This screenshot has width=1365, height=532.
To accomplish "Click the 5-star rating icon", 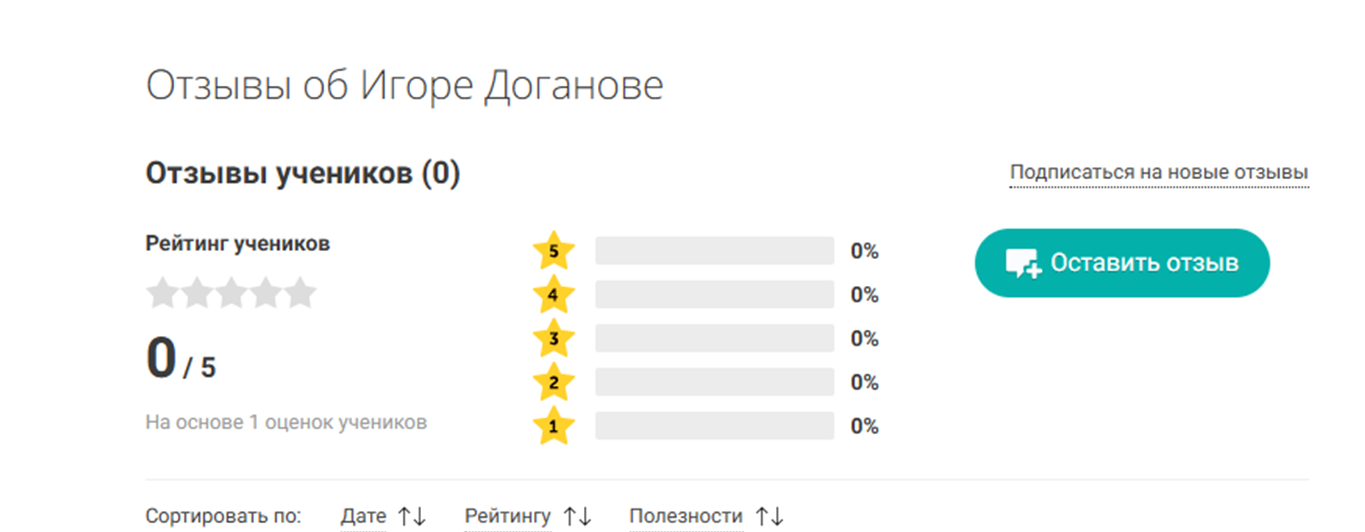I will [554, 251].
